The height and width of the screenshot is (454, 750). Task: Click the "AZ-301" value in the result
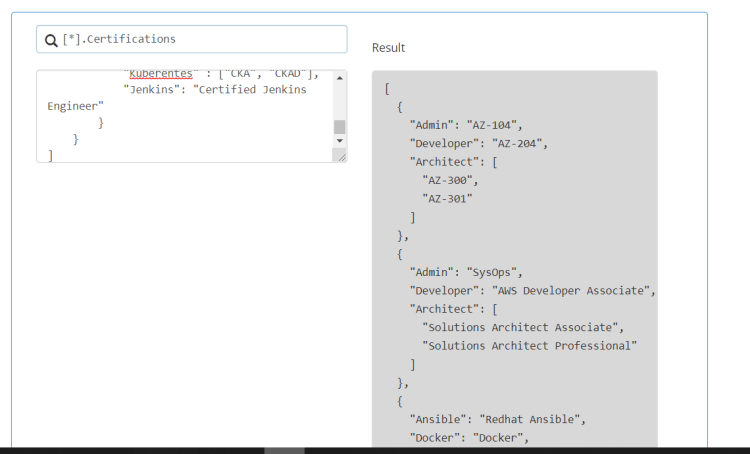coord(447,199)
